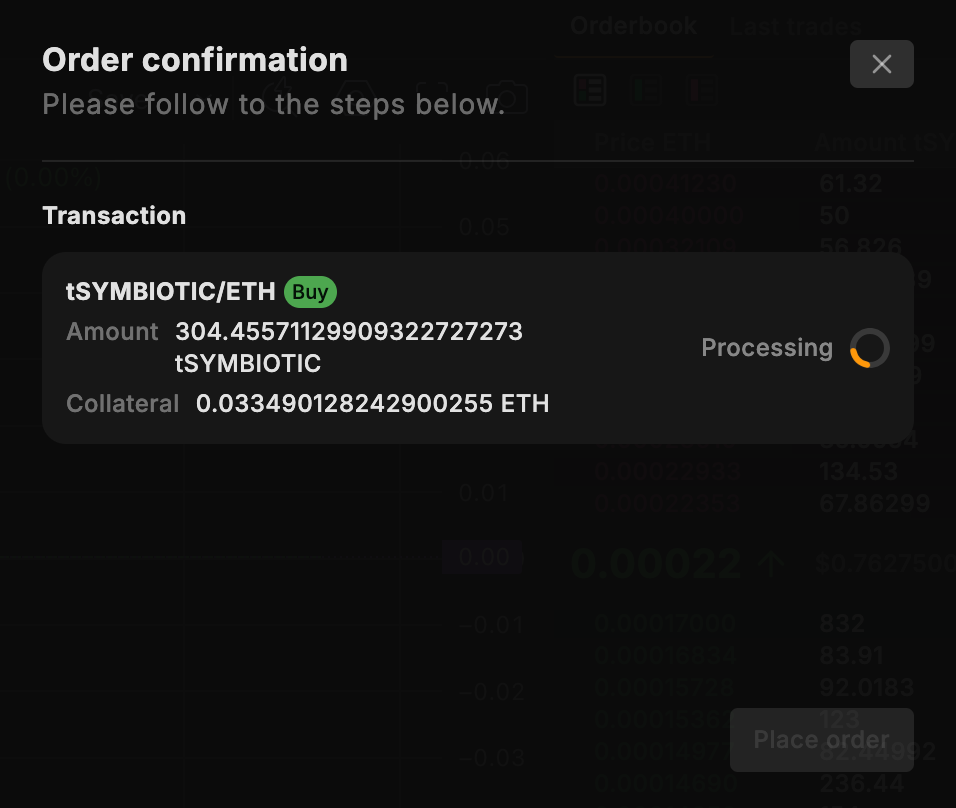Click the orange Processing spinner

tap(869, 348)
